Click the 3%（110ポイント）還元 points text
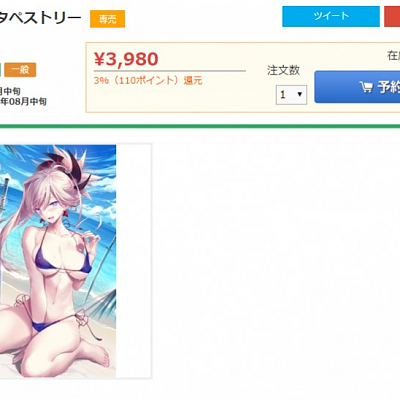The height and width of the screenshot is (400, 400). (x=148, y=81)
